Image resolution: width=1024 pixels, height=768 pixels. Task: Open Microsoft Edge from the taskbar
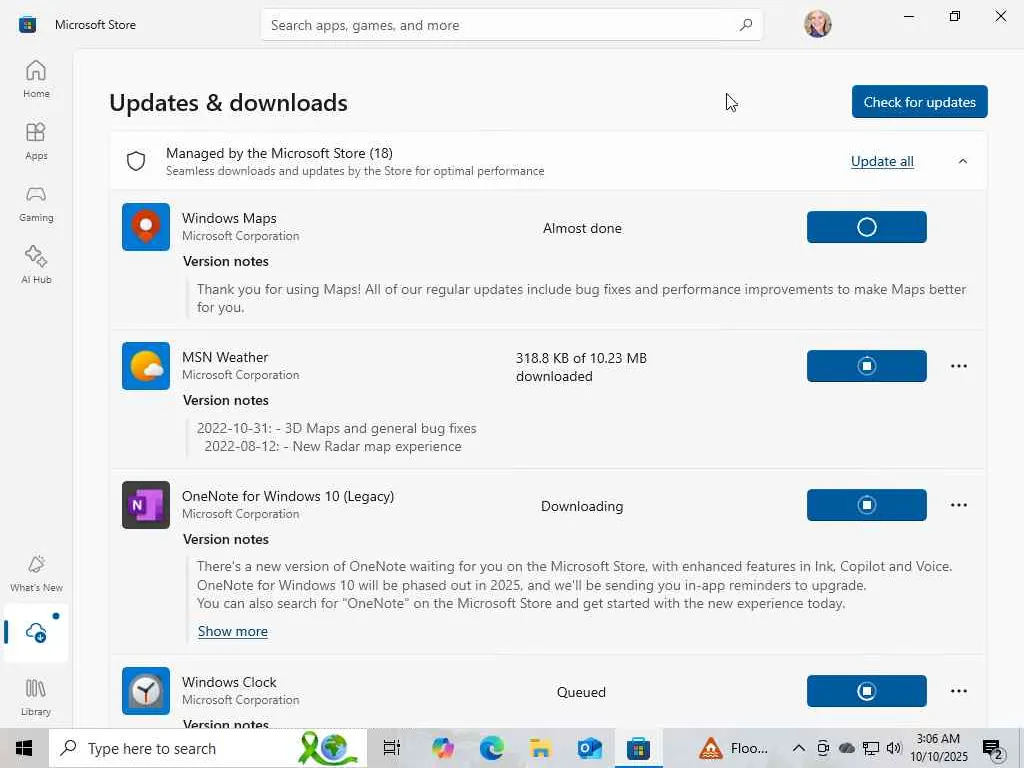click(492, 748)
